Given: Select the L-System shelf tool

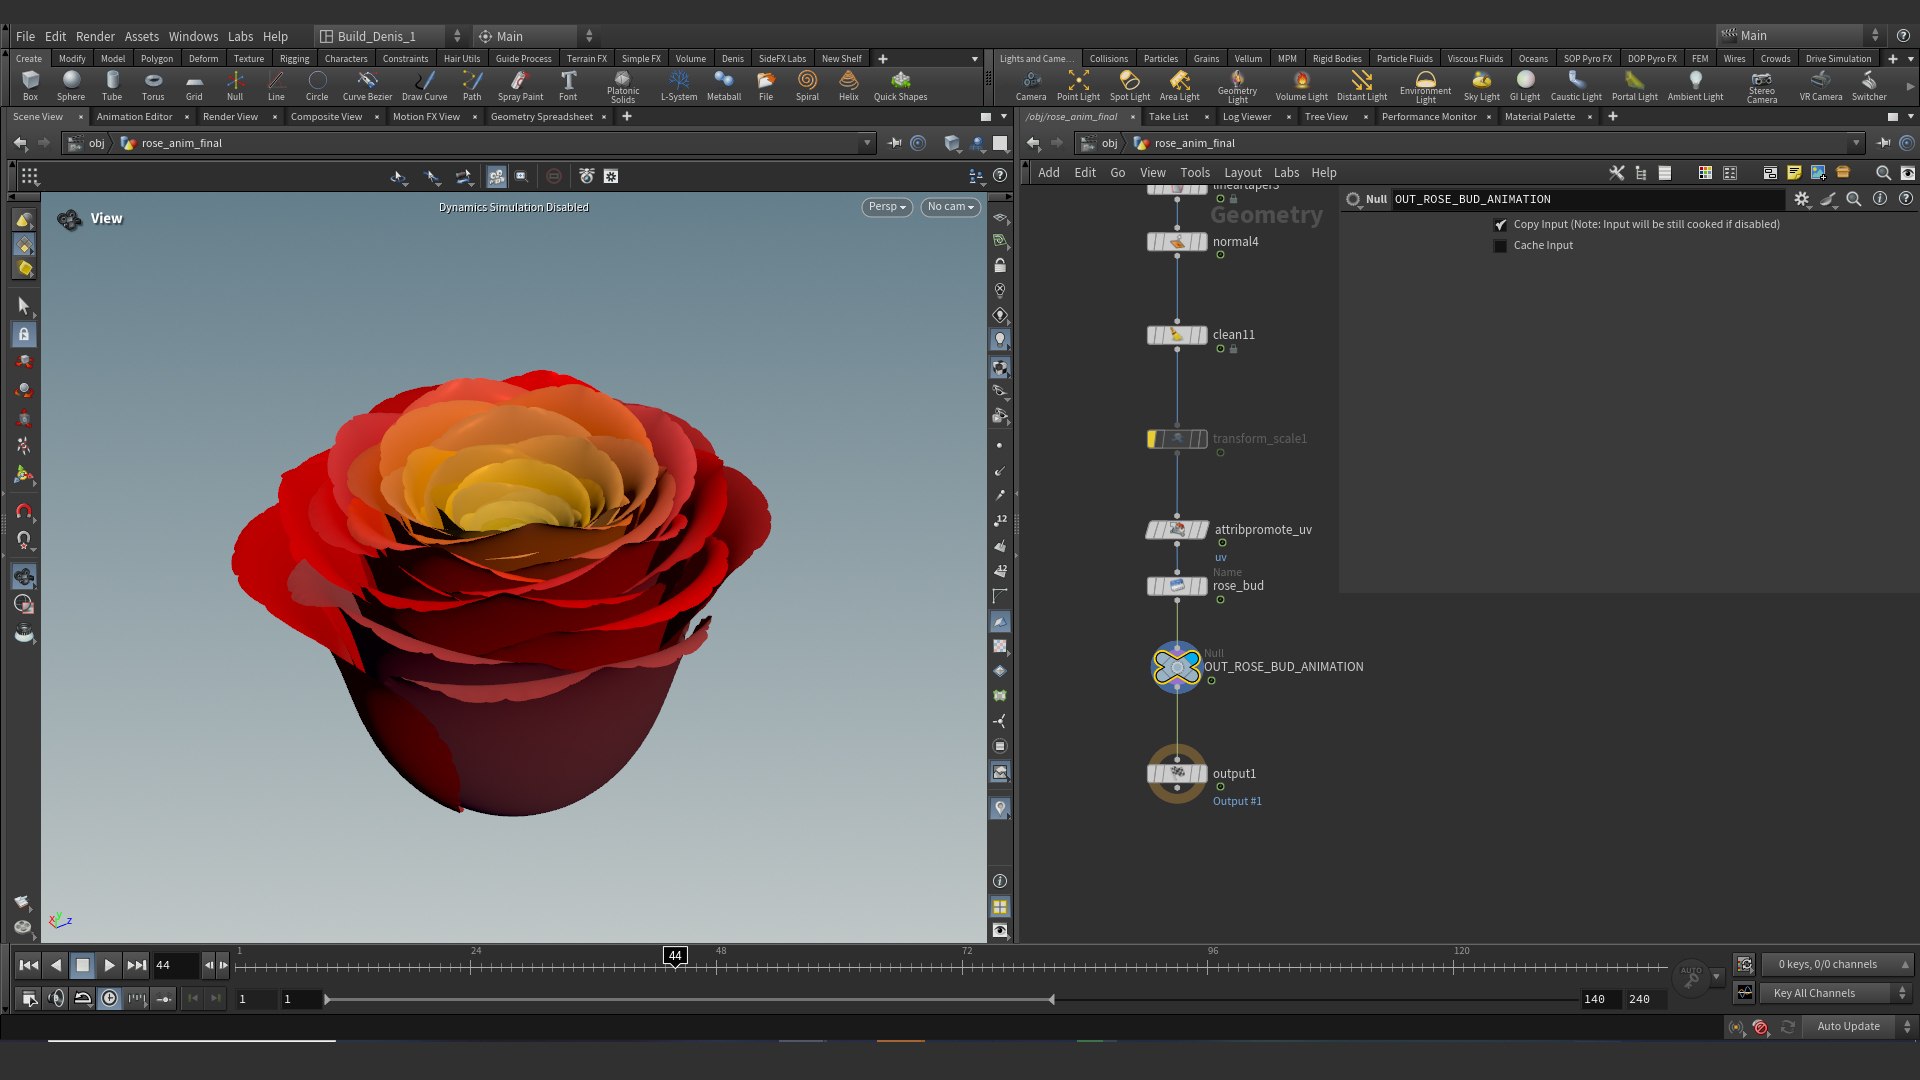Looking at the screenshot, I should point(679,85).
